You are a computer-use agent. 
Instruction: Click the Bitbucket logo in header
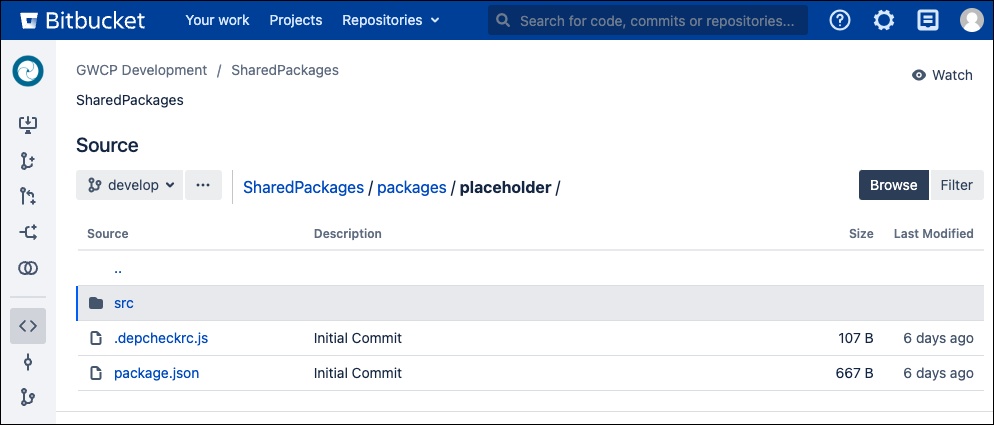coord(82,20)
